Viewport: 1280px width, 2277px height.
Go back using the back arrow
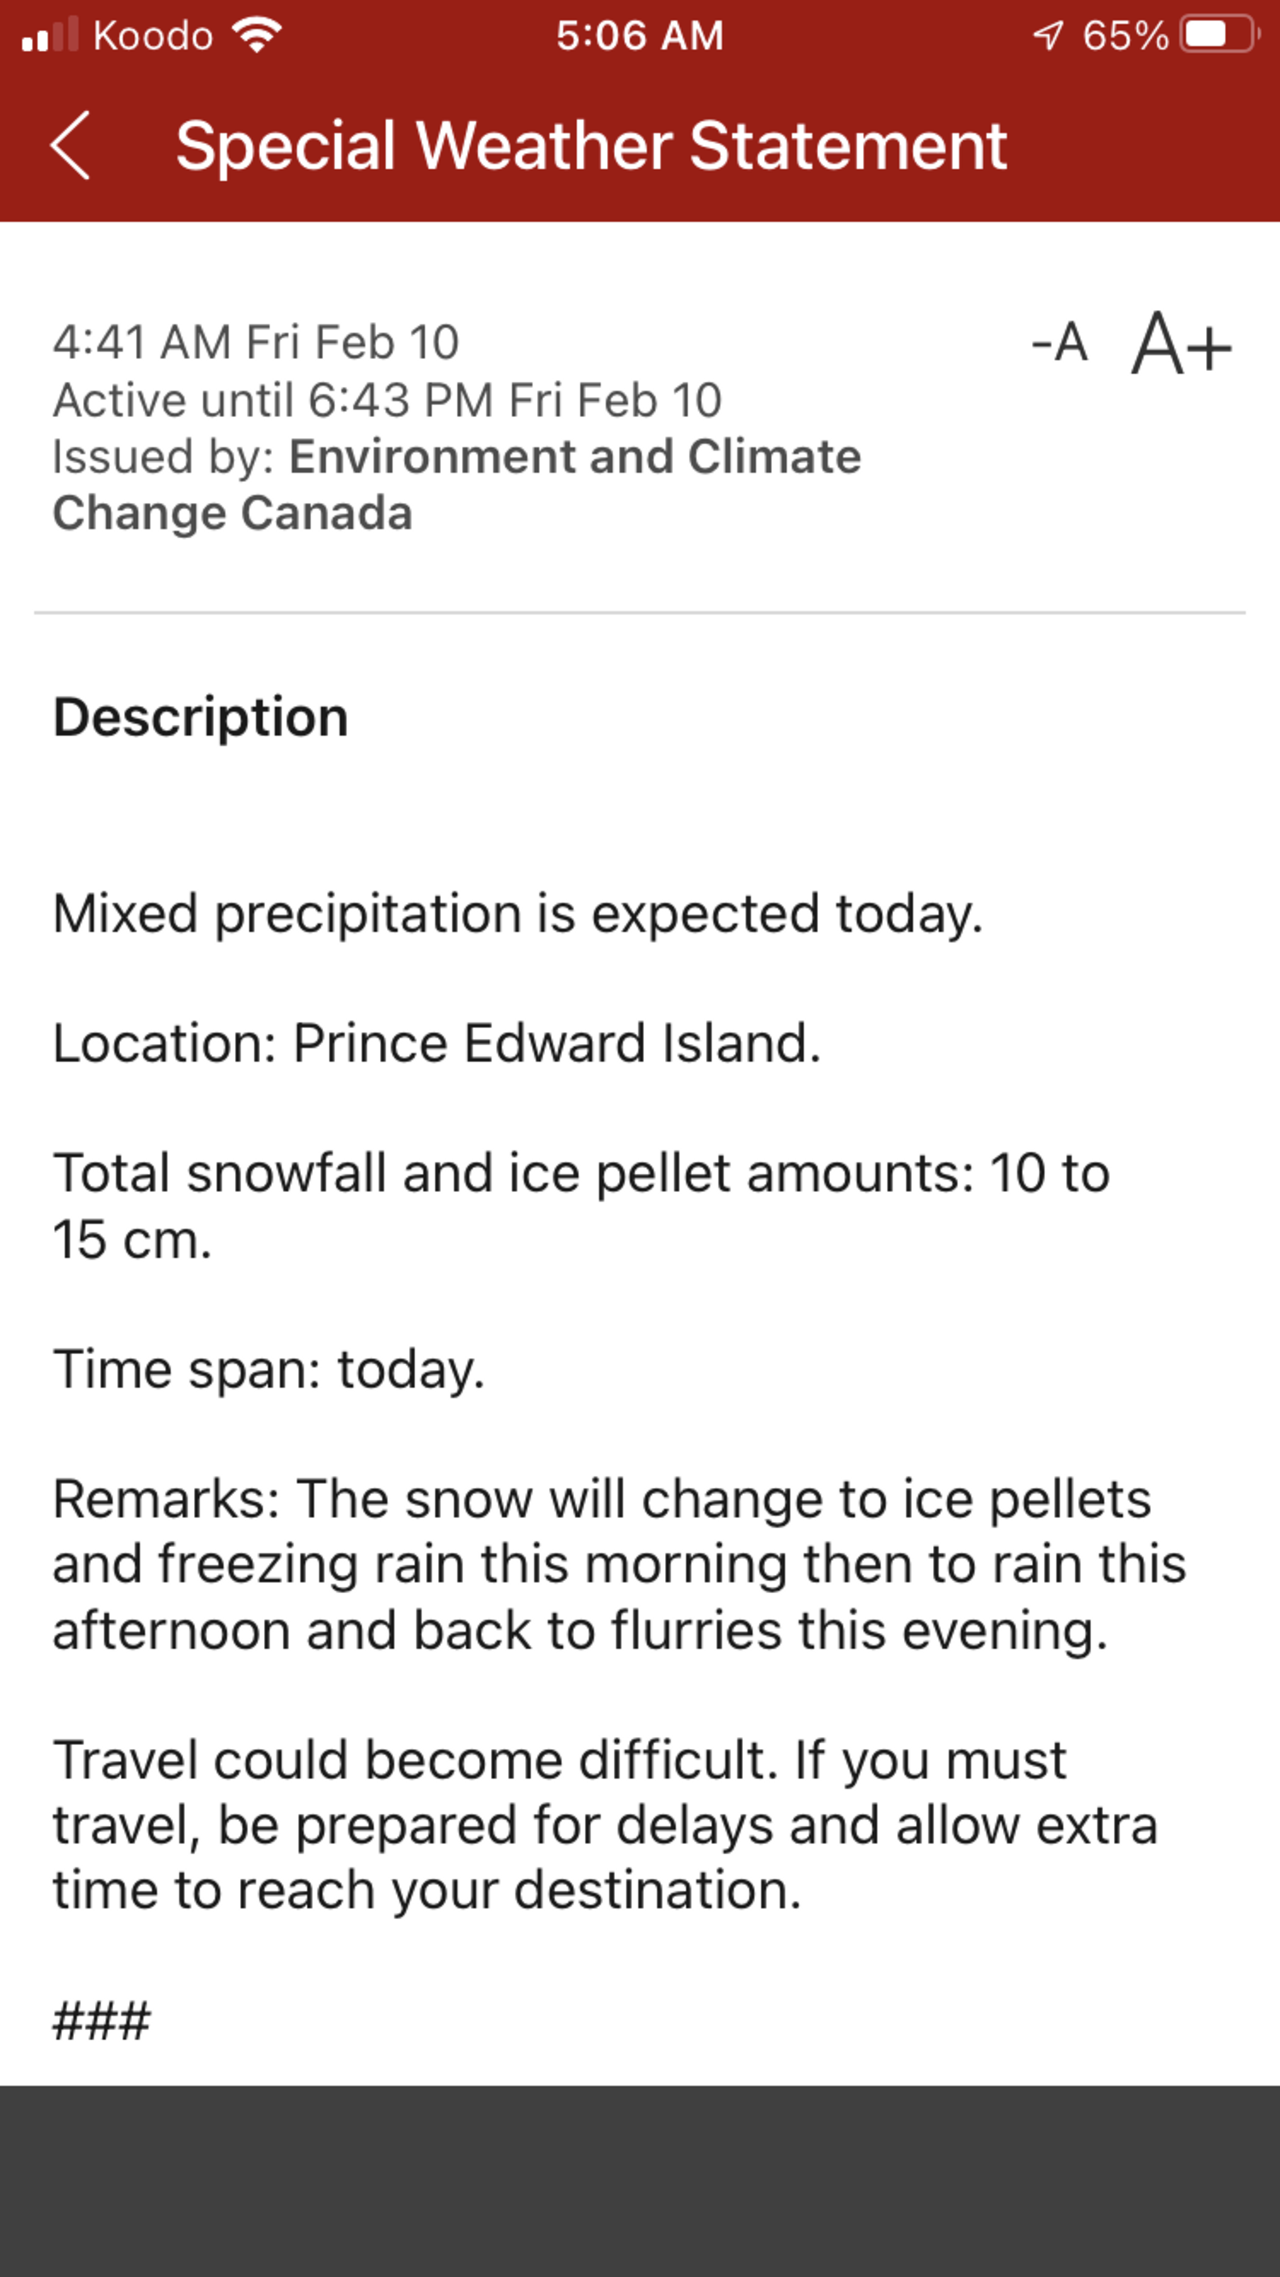(x=70, y=146)
